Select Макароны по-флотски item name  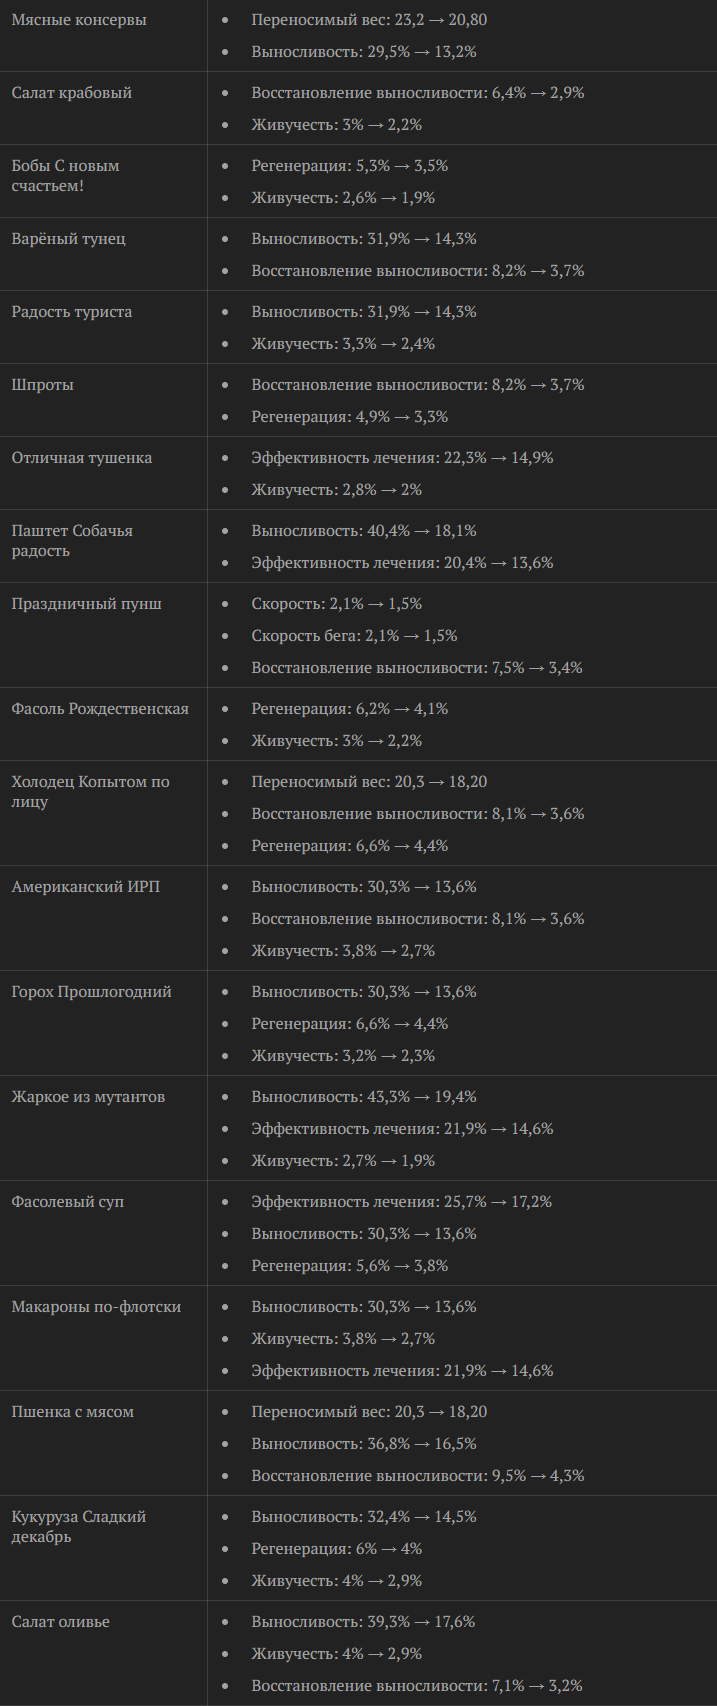[97, 1307]
